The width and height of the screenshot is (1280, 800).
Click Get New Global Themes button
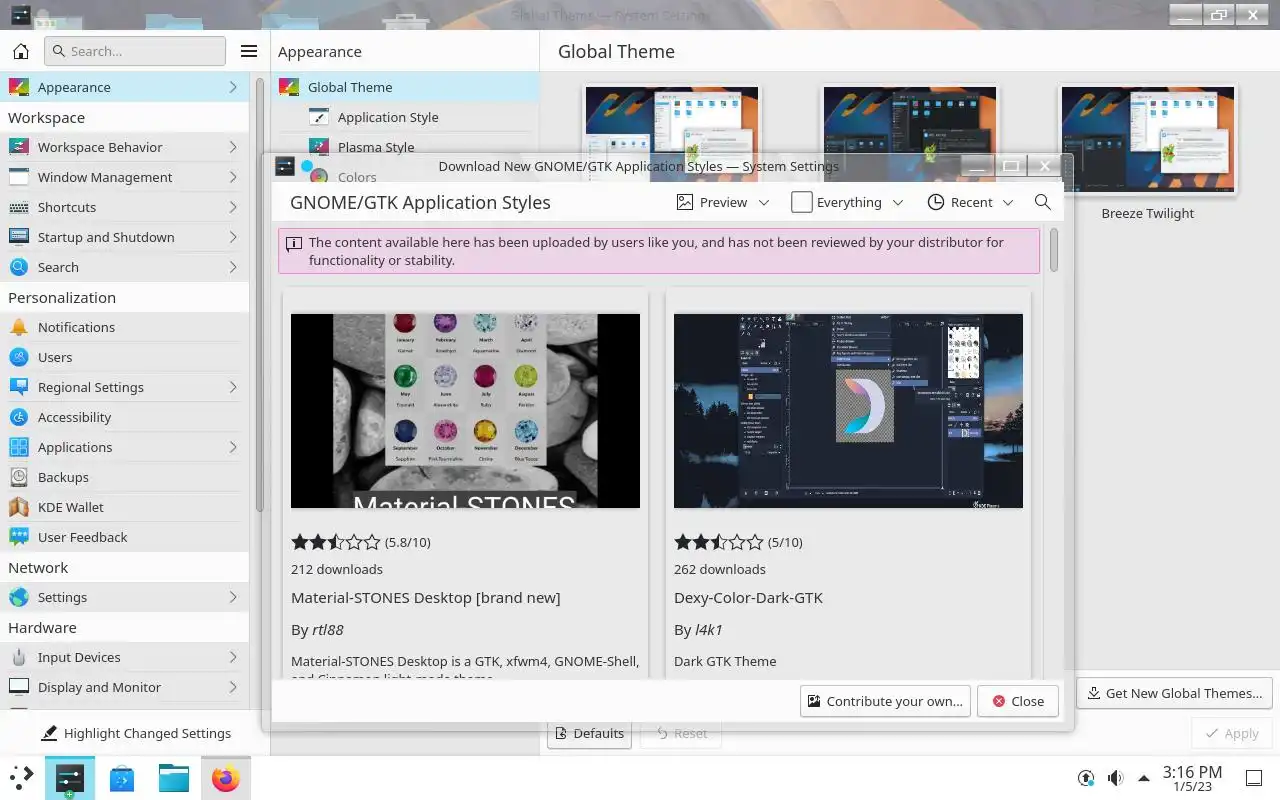point(1174,693)
